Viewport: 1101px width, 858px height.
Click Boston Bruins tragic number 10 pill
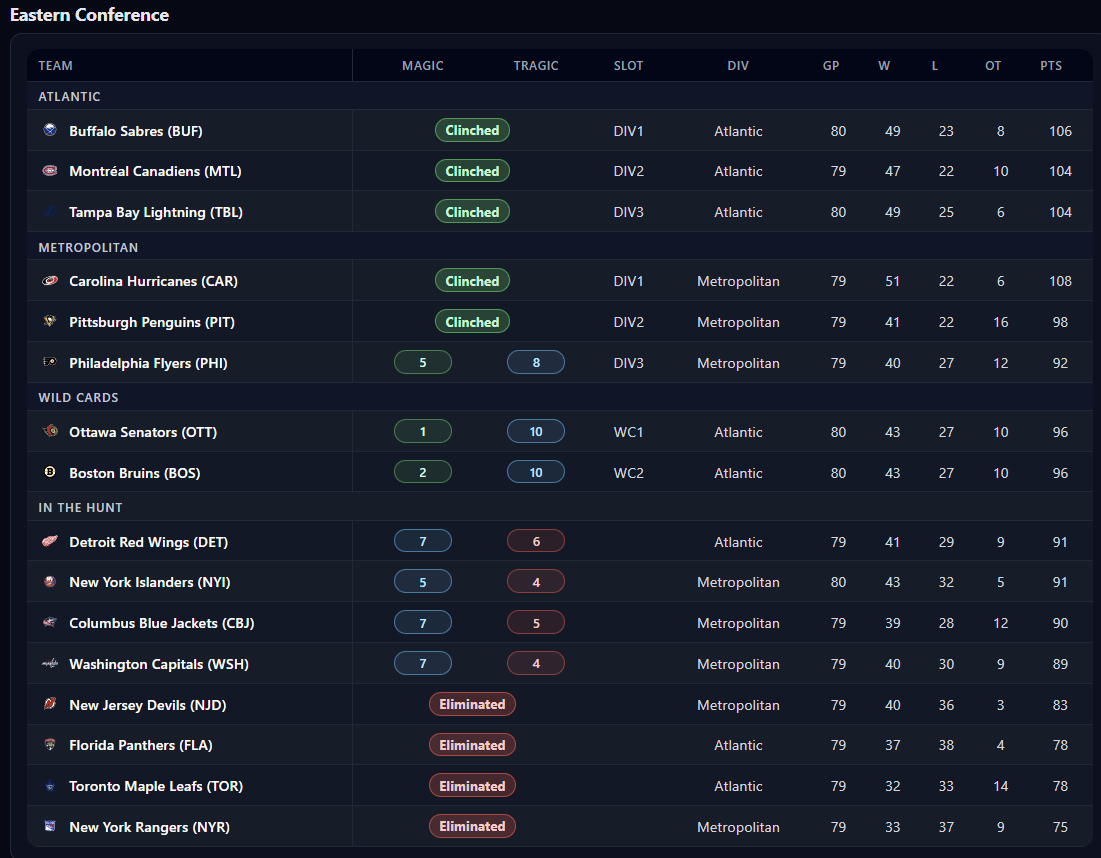pos(536,472)
